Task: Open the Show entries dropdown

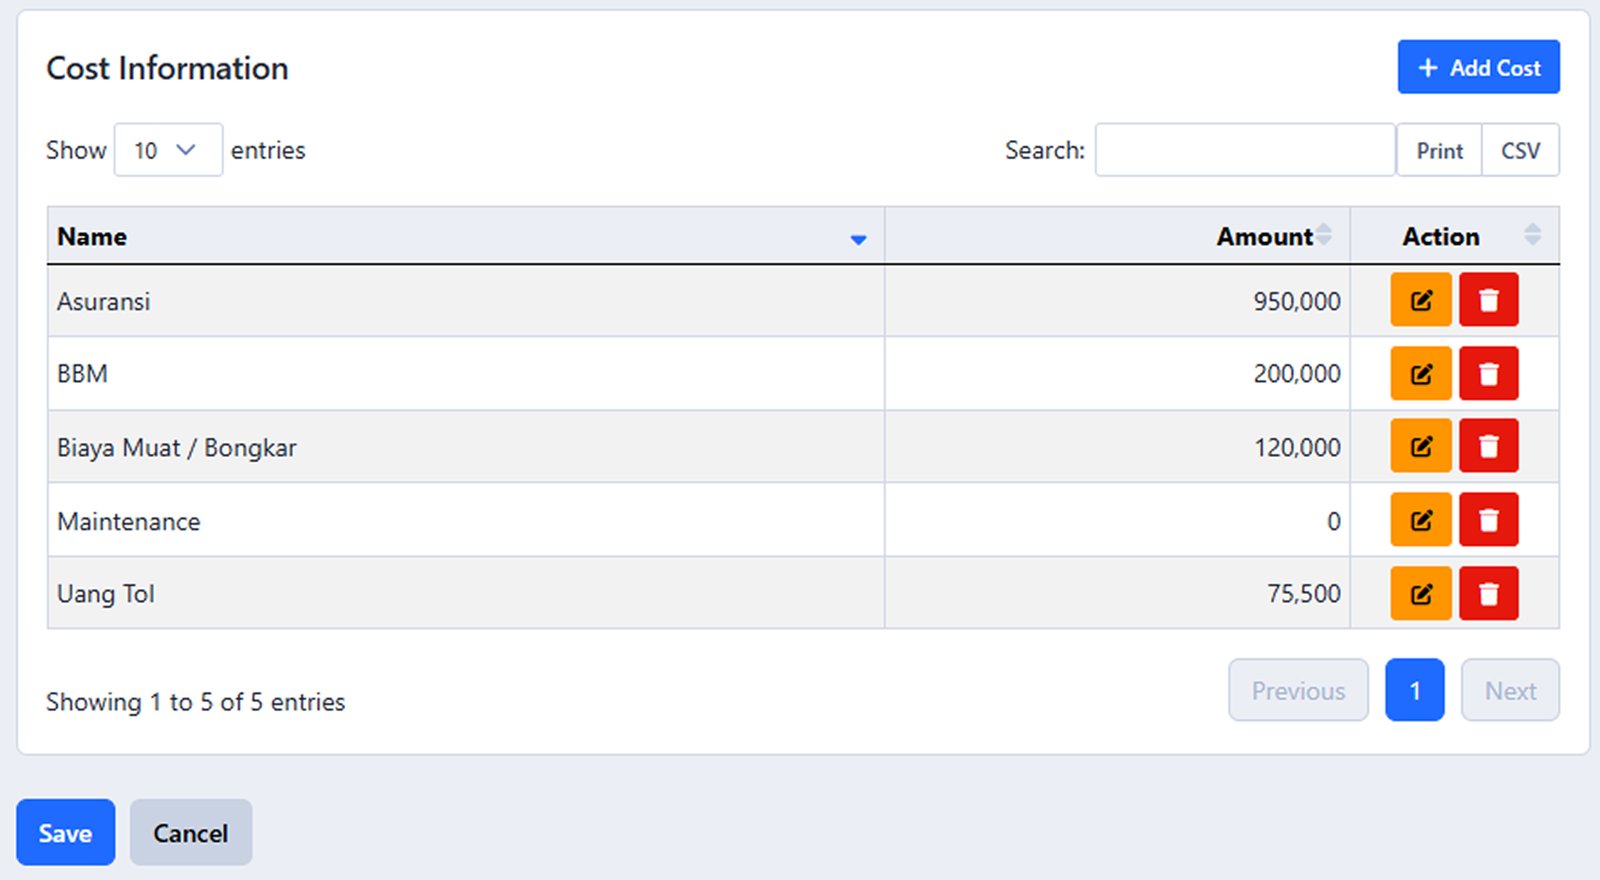Action: point(167,150)
